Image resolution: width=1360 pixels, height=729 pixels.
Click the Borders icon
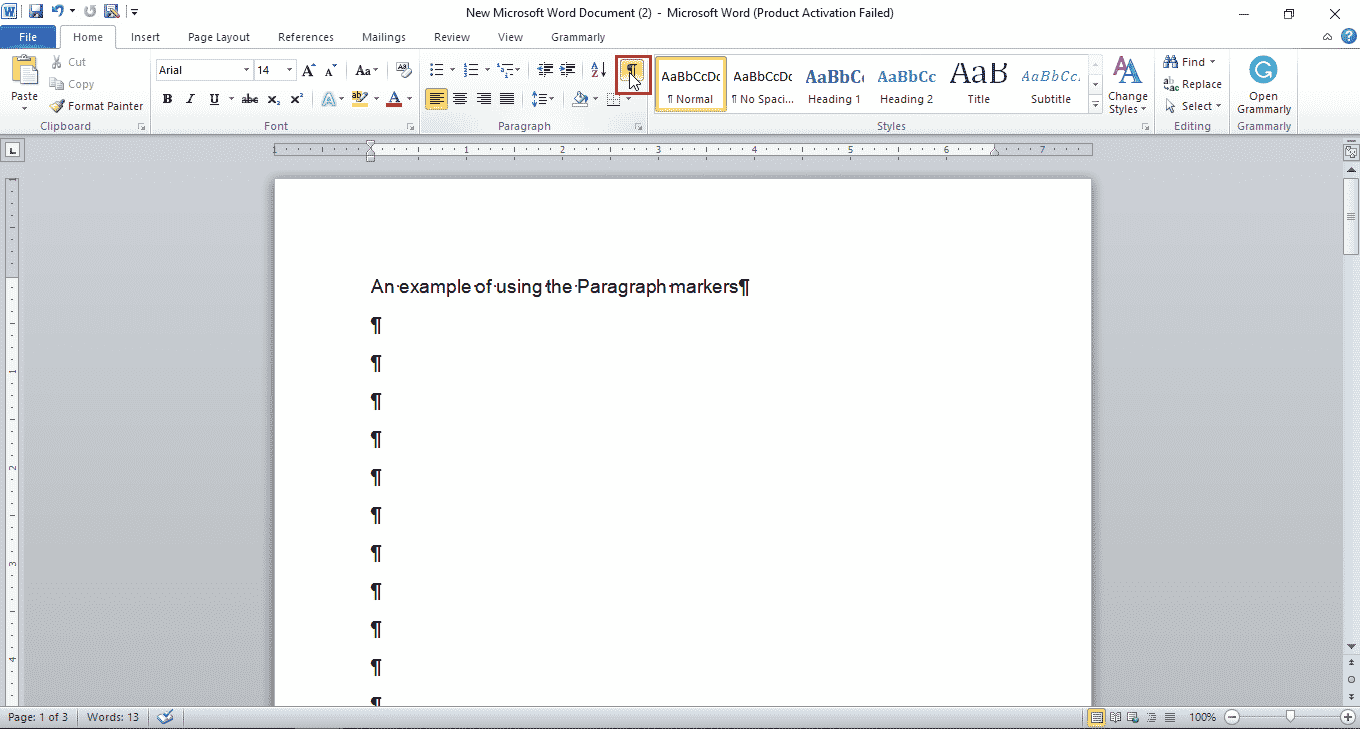[614, 99]
